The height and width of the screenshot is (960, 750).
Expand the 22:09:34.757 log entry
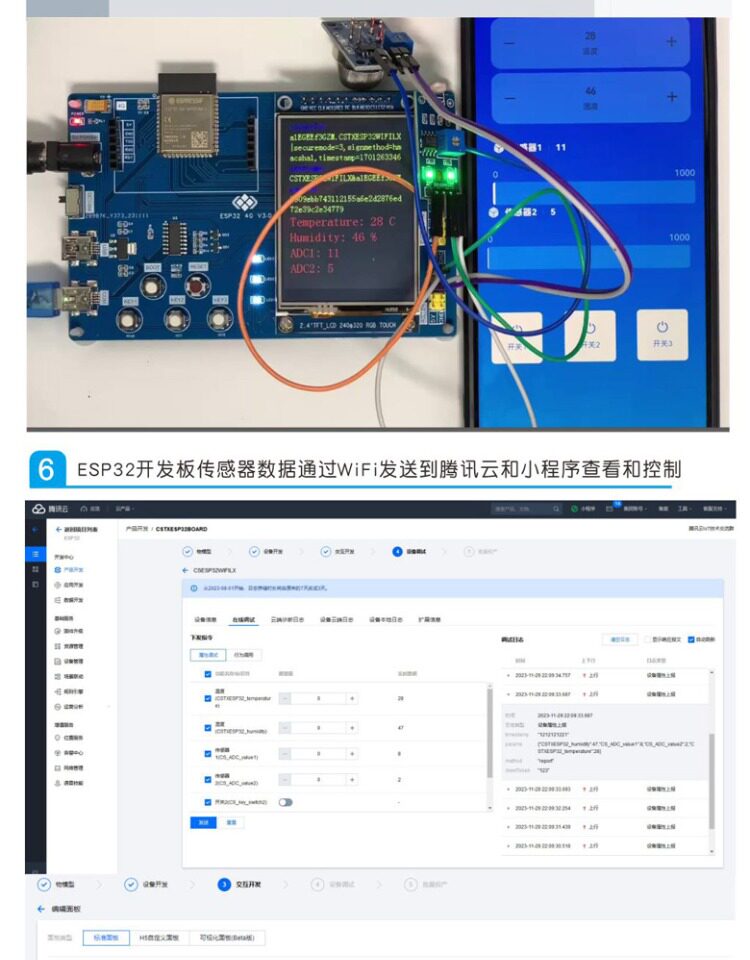point(508,675)
